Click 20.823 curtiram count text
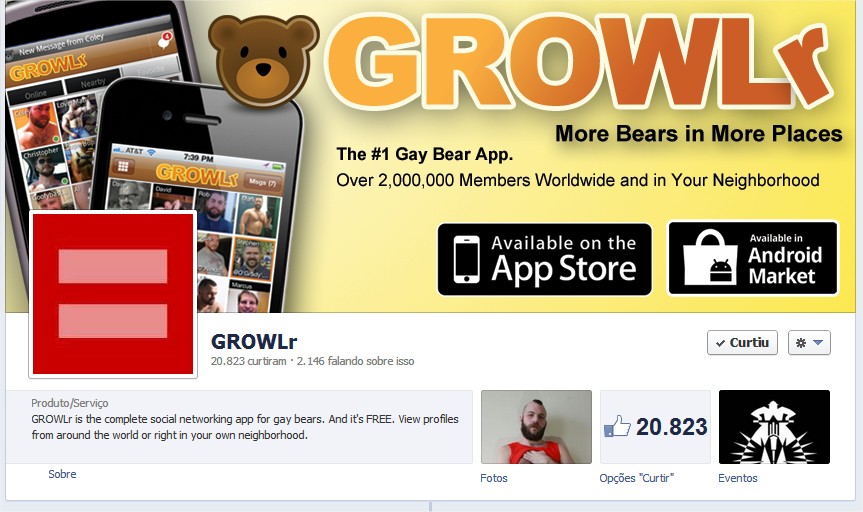 pos(248,361)
